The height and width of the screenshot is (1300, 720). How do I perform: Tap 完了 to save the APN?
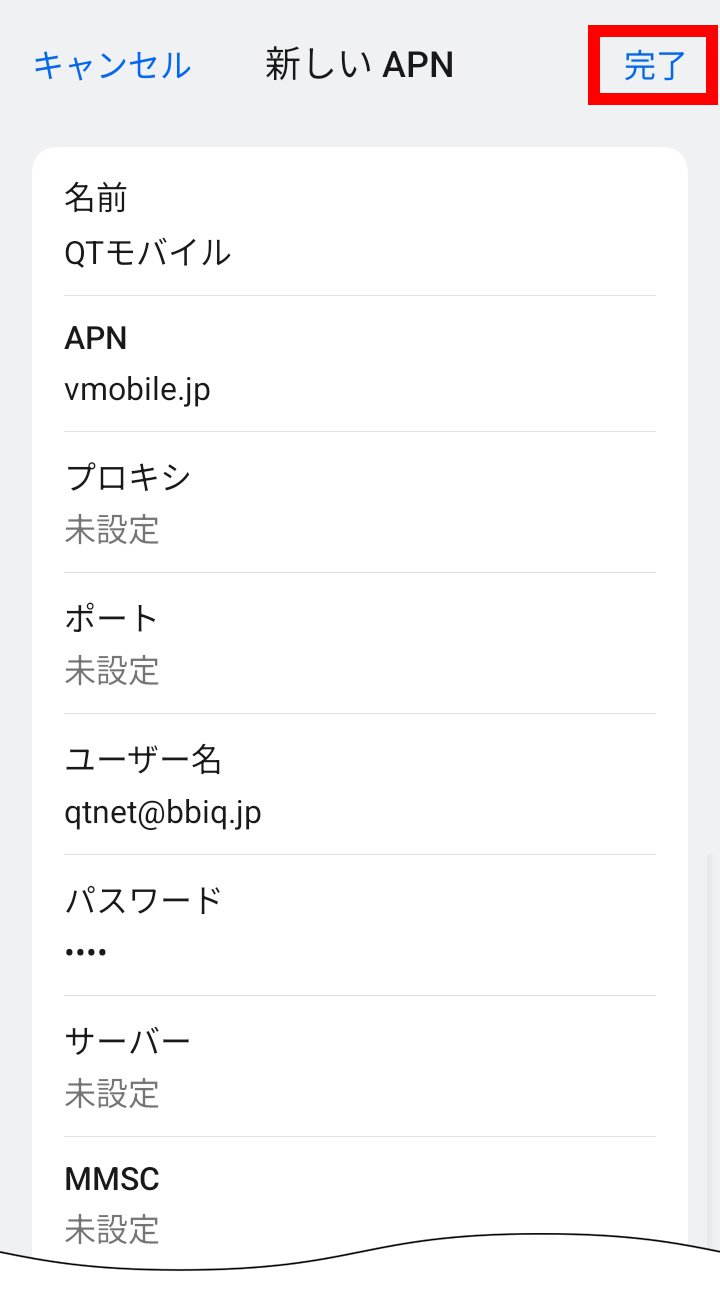(x=654, y=66)
